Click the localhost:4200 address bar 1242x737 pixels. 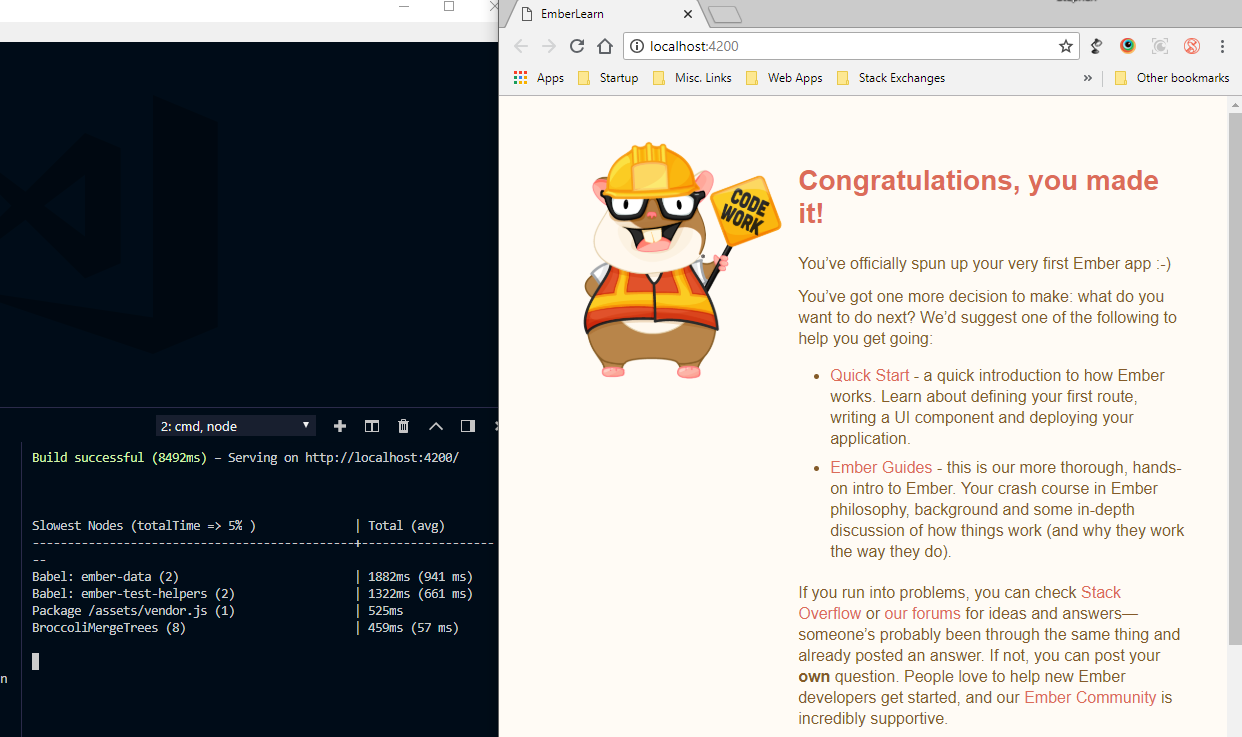(850, 46)
